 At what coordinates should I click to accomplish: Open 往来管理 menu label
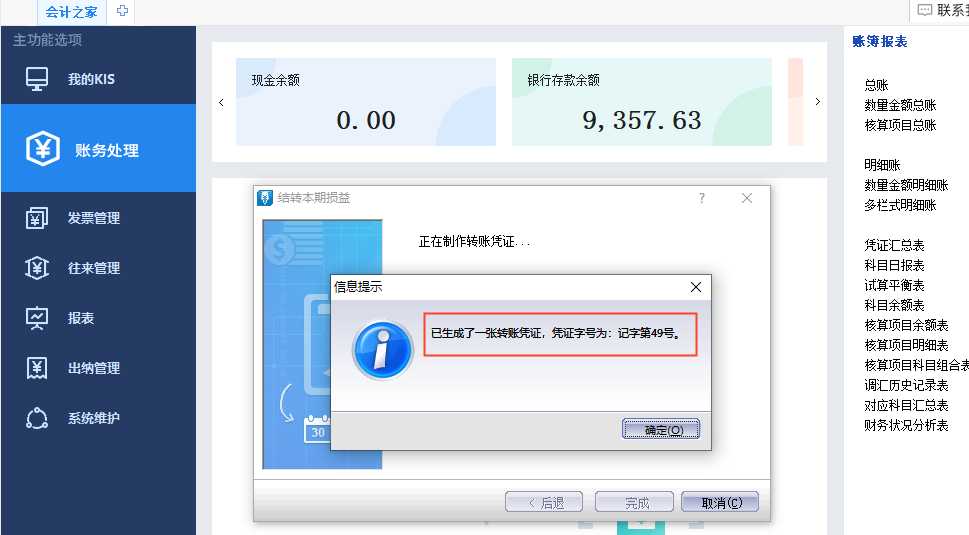[x=94, y=268]
